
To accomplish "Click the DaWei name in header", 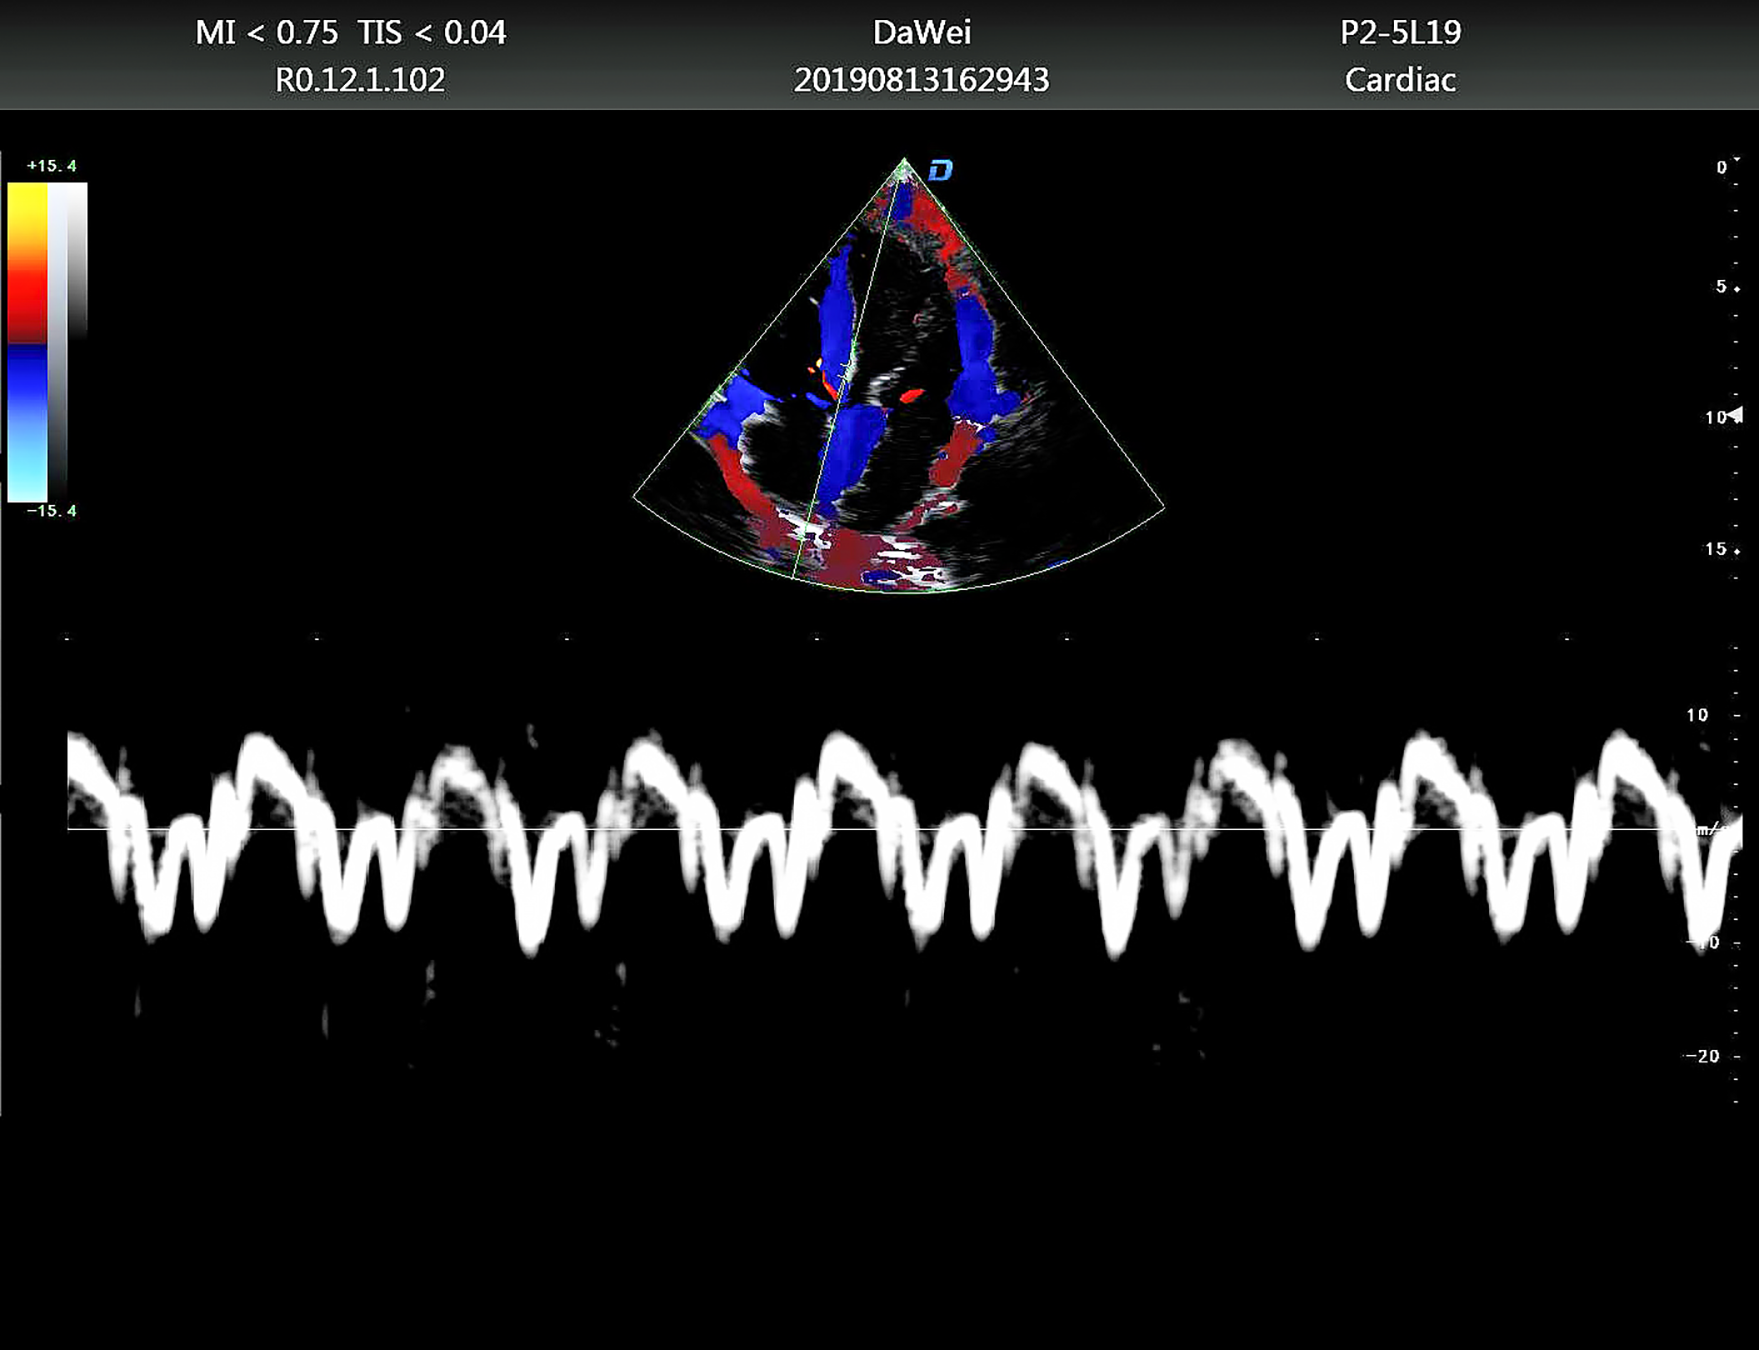I will tap(921, 33).
